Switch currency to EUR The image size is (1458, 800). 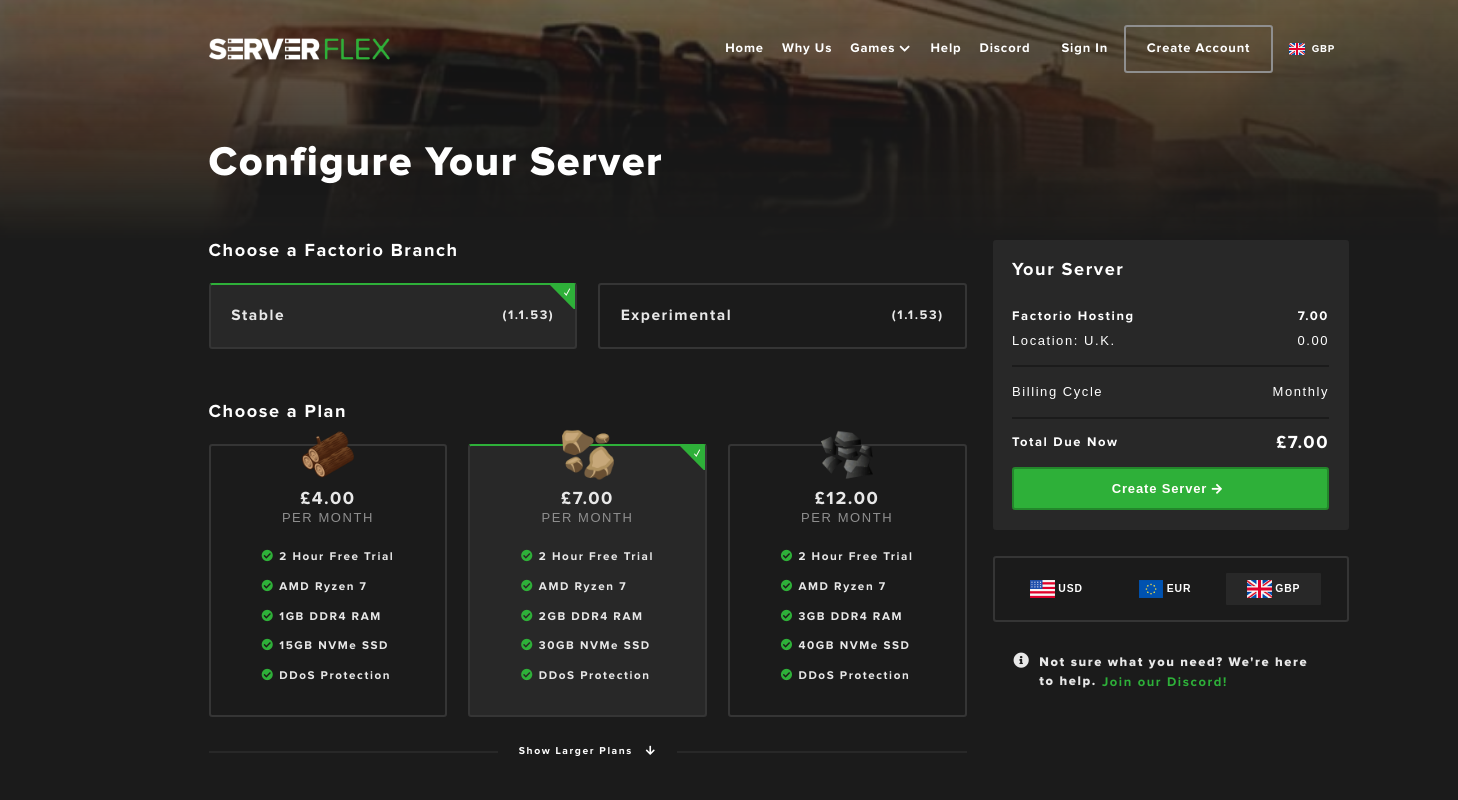click(1165, 588)
